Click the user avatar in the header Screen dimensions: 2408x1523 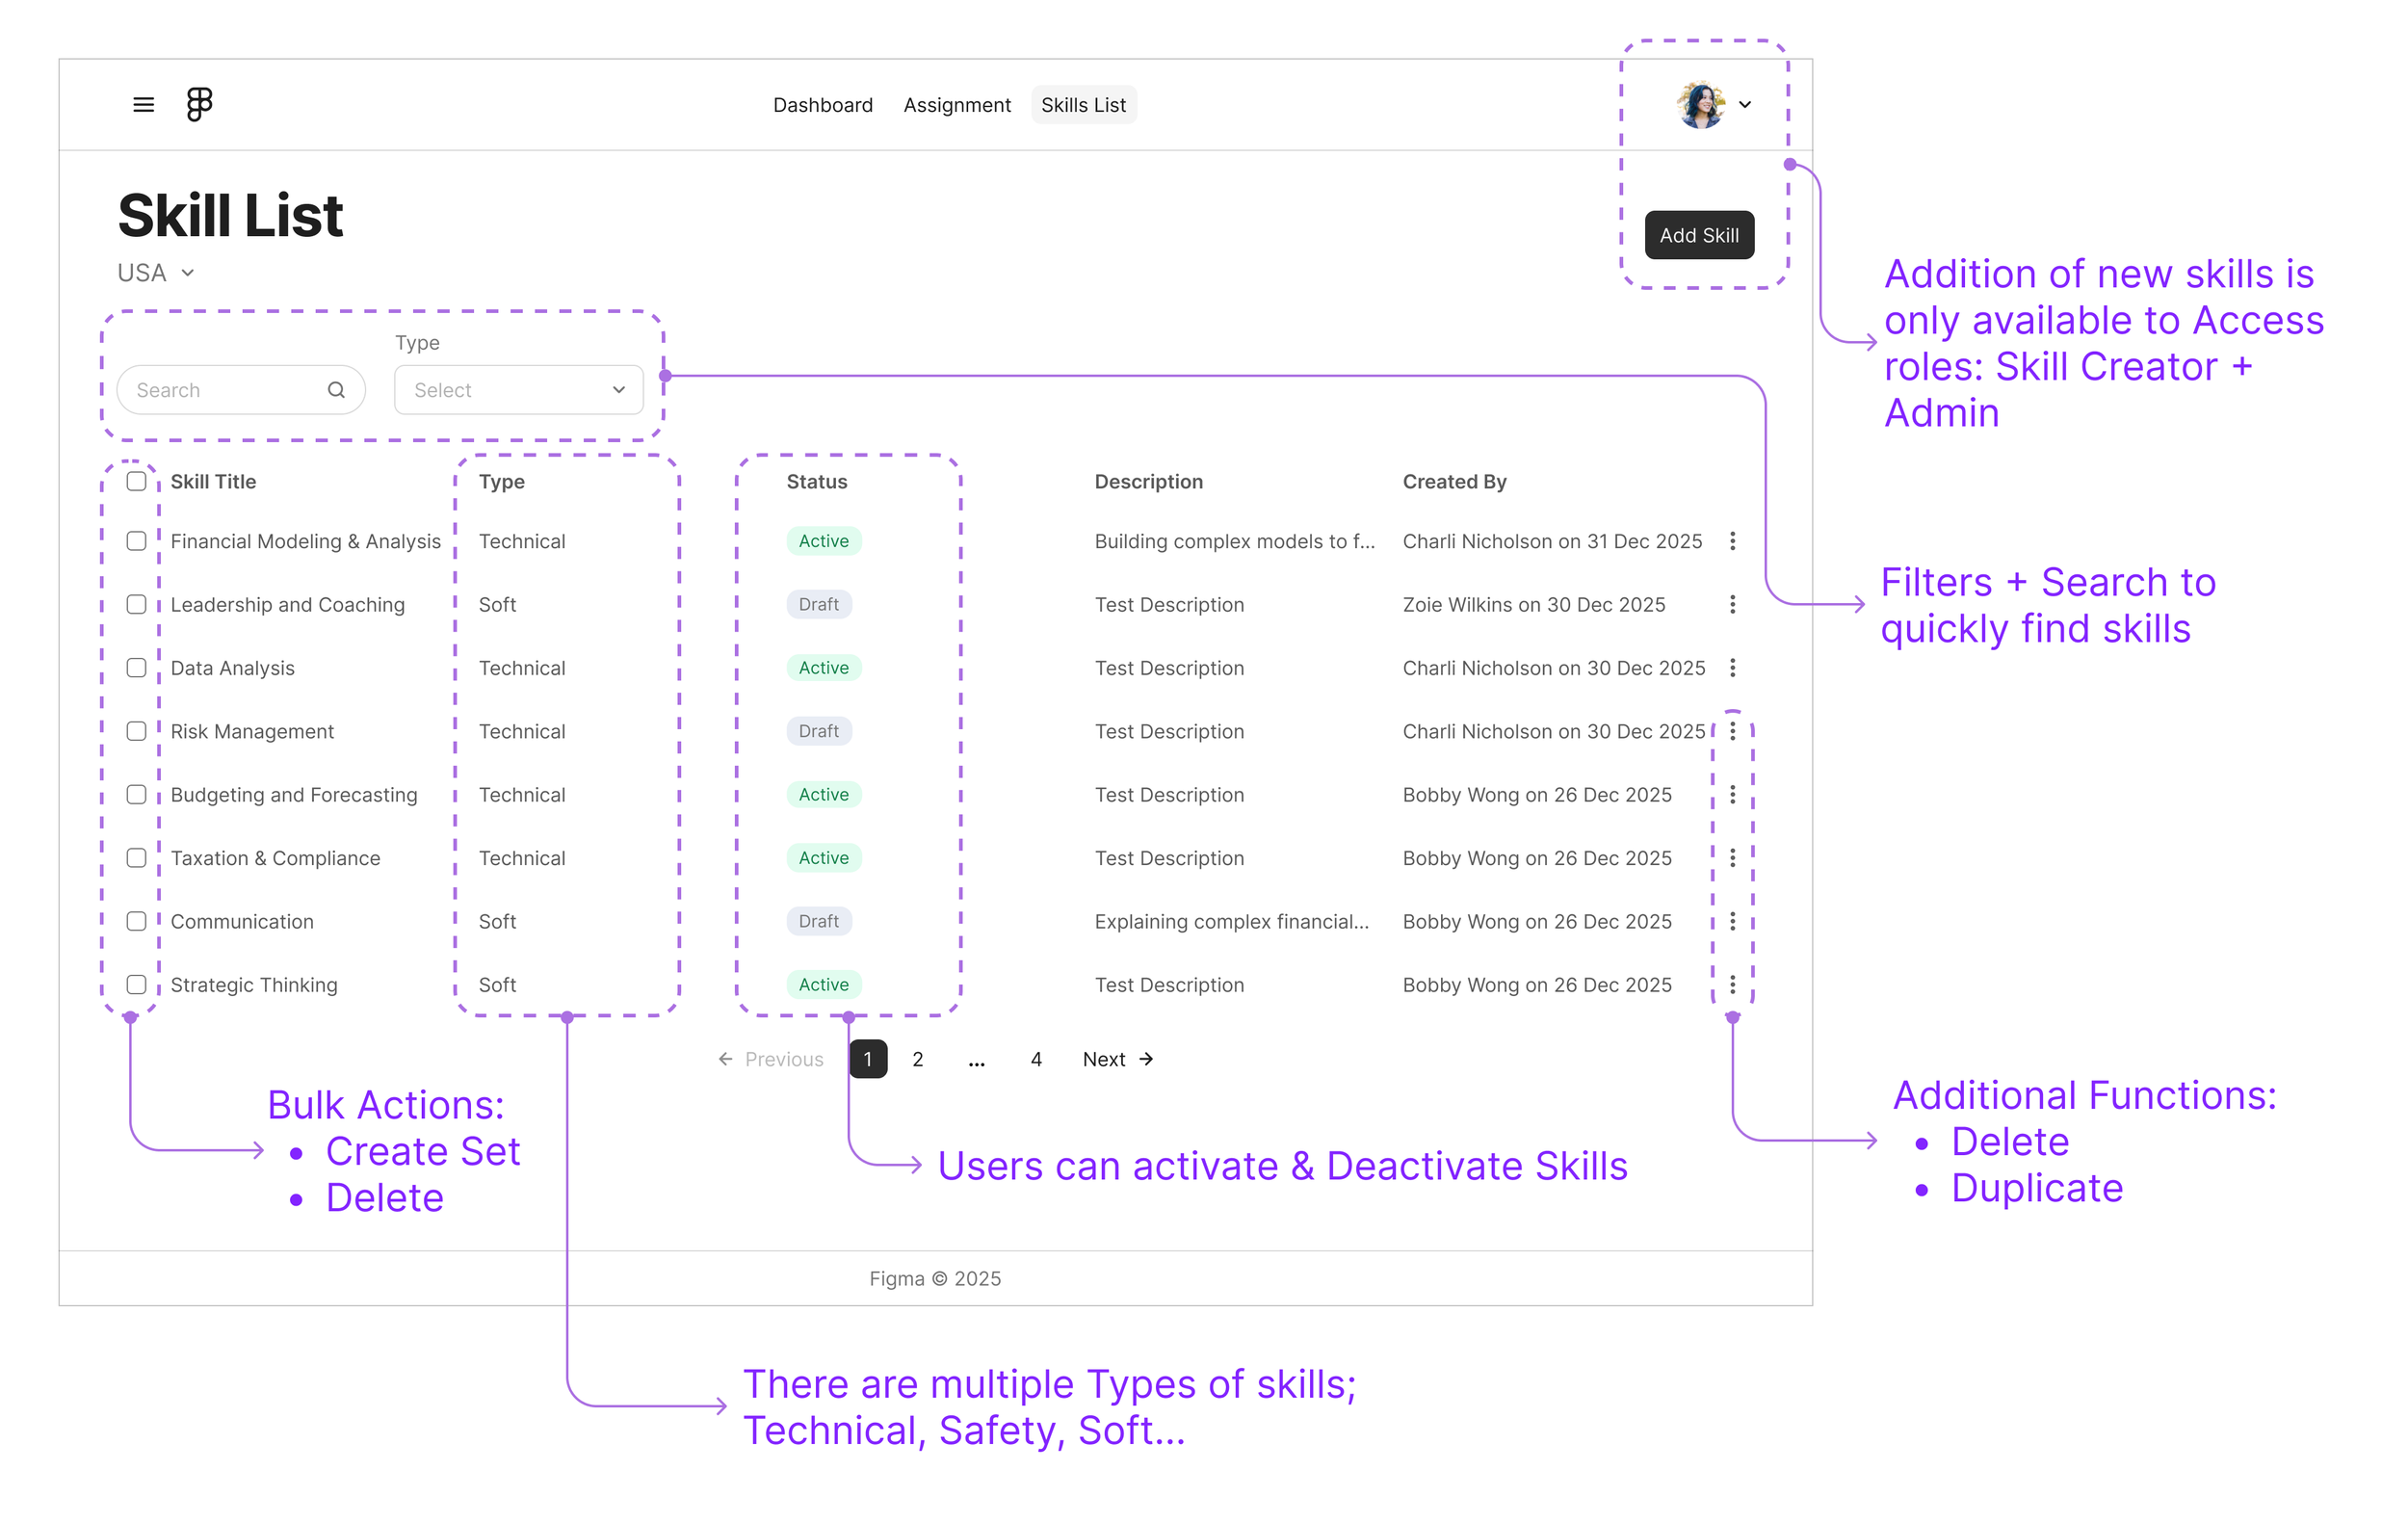coord(1700,104)
